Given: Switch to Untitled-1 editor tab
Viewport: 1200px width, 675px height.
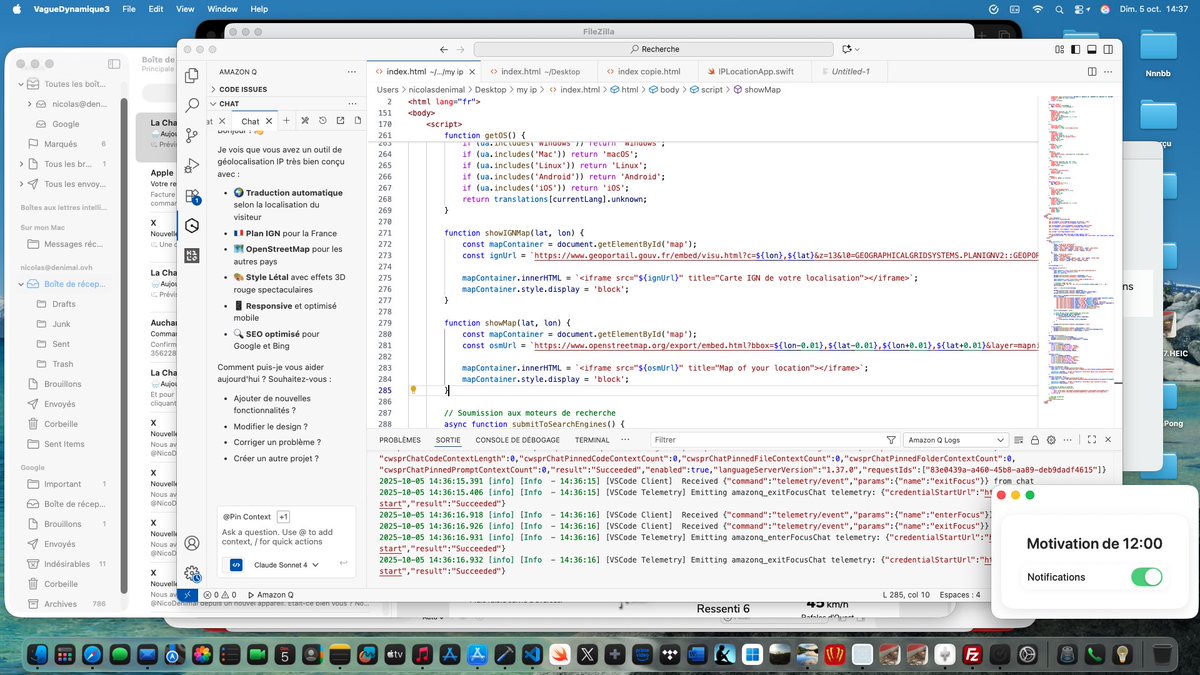Looking at the screenshot, I should coord(851,72).
